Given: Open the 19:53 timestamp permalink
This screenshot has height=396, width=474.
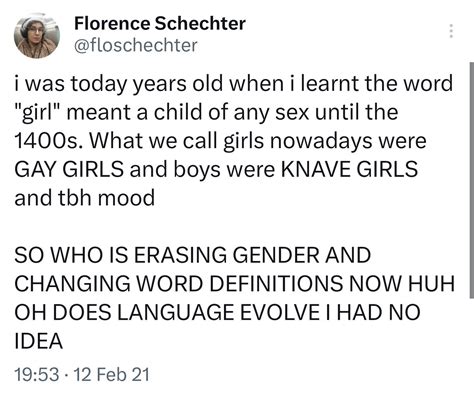Looking at the screenshot, I should point(36,374).
